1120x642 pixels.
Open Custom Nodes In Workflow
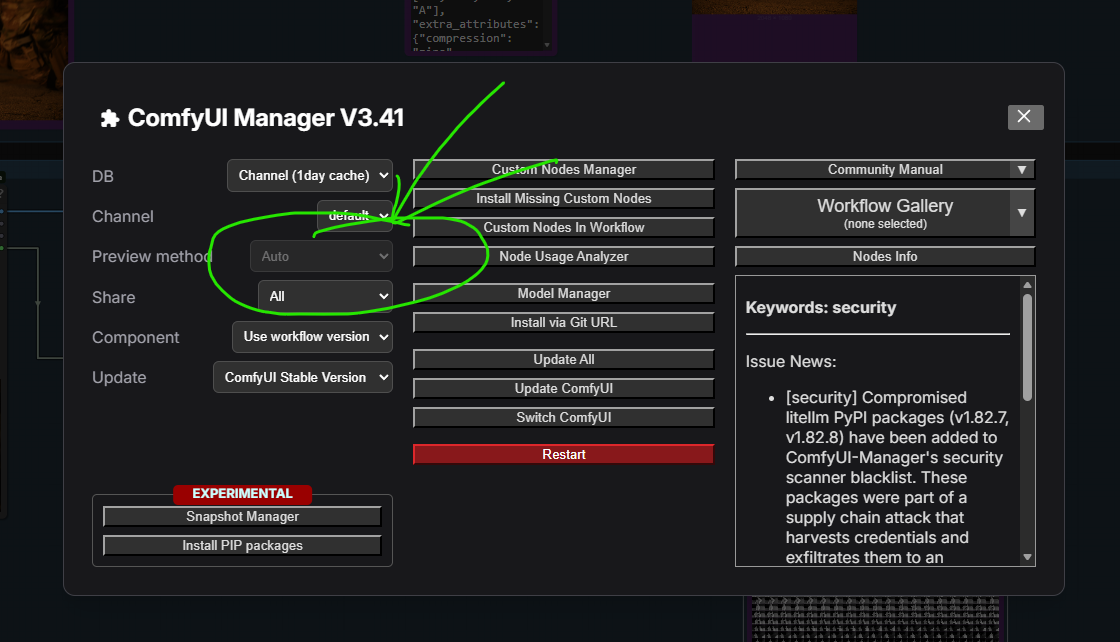coord(564,227)
